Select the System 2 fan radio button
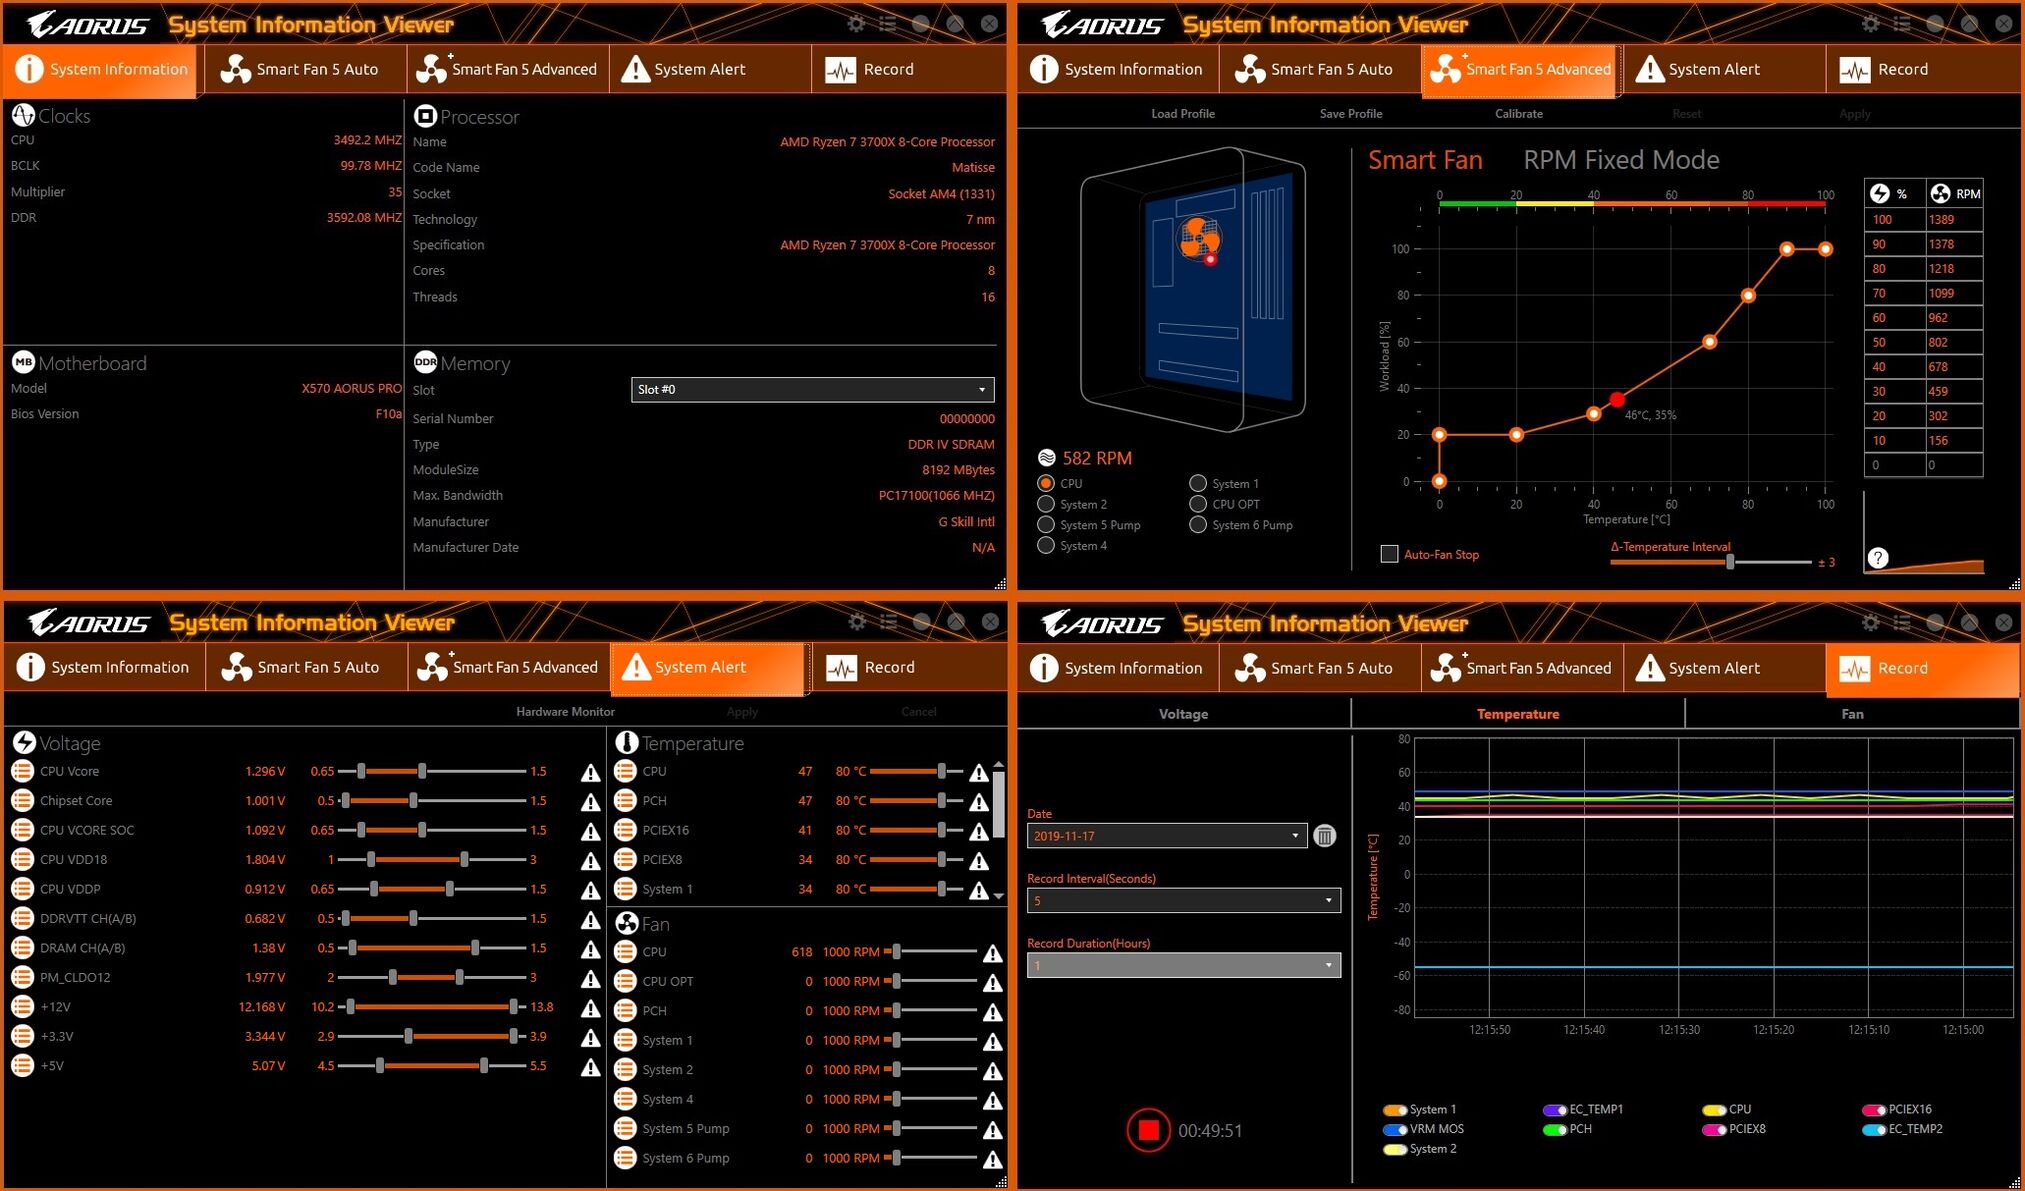The height and width of the screenshot is (1191, 2025). click(x=1046, y=504)
